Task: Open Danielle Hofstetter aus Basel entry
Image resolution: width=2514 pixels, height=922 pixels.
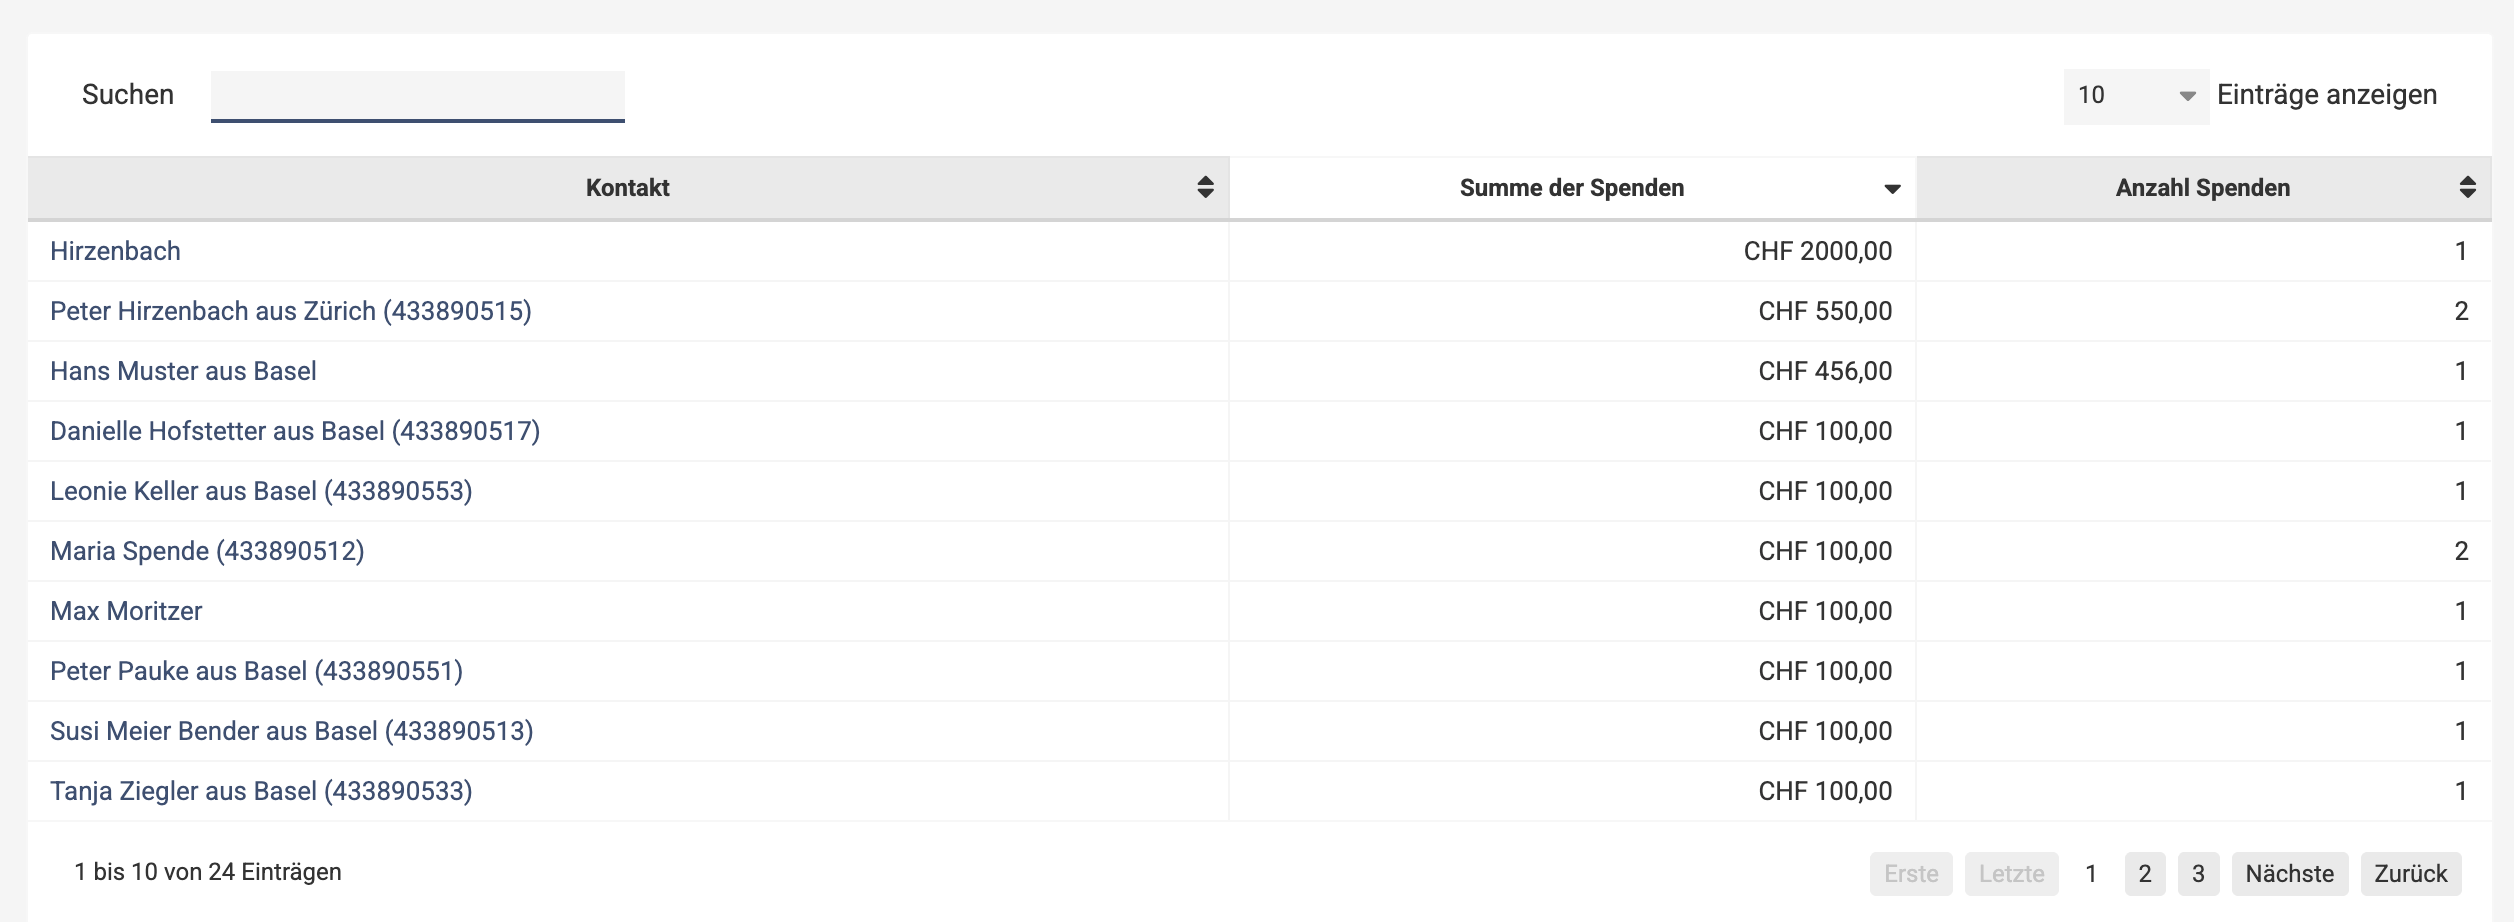Action: 295,431
